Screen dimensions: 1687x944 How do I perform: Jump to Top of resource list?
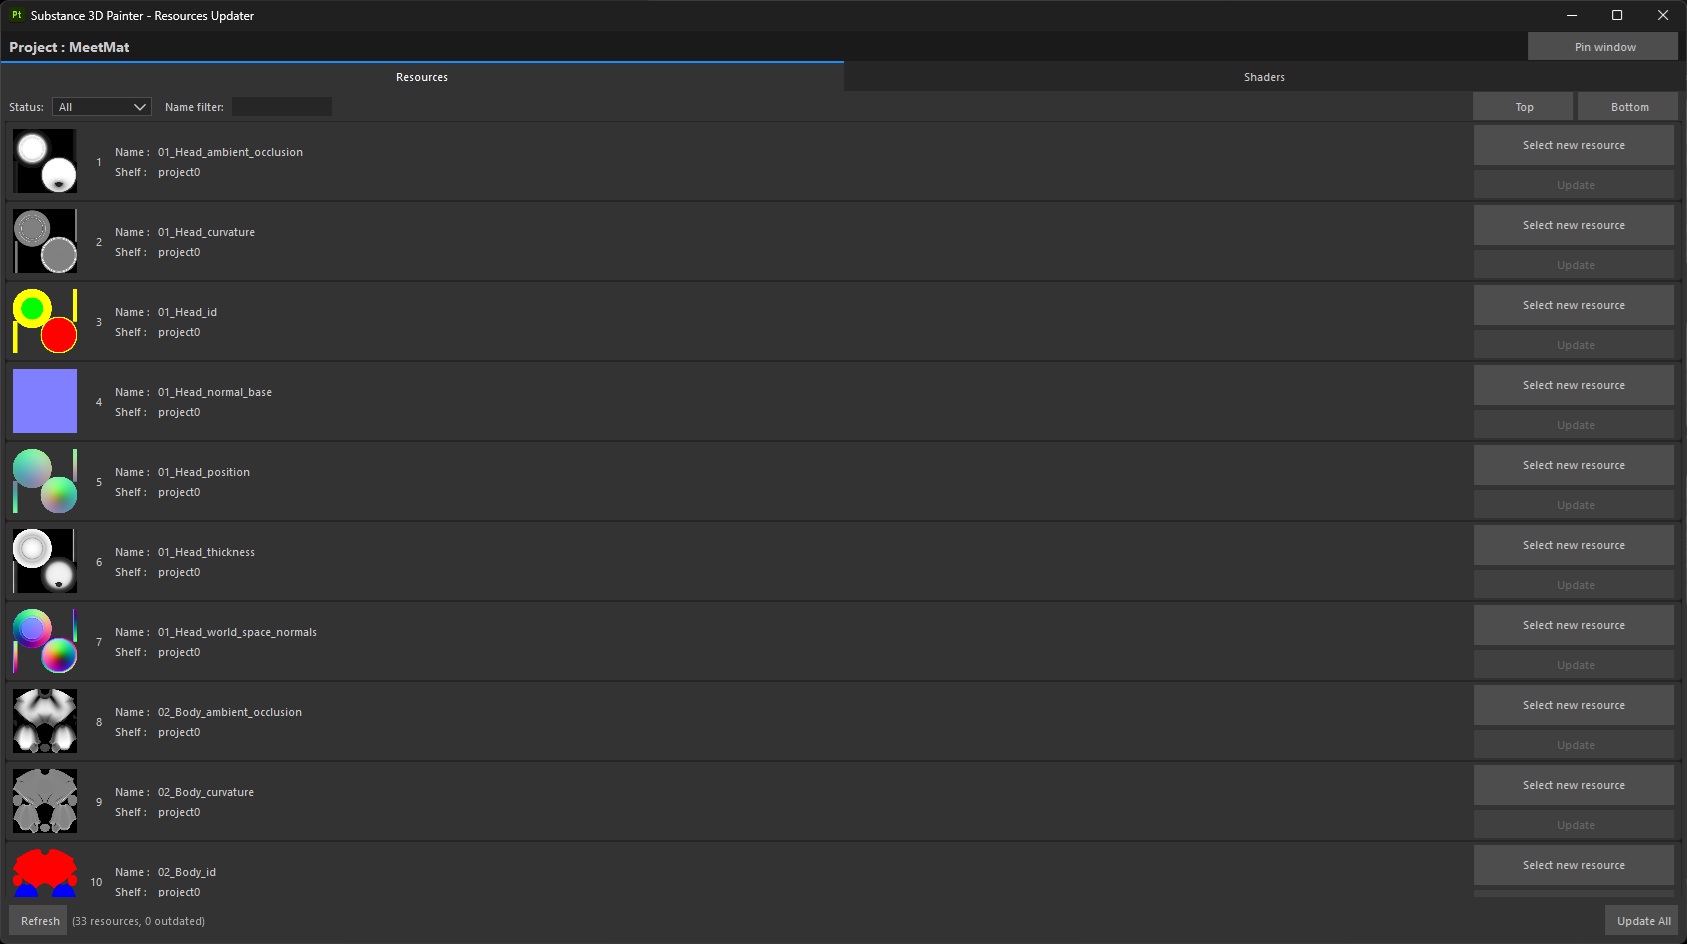click(x=1524, y=107)
